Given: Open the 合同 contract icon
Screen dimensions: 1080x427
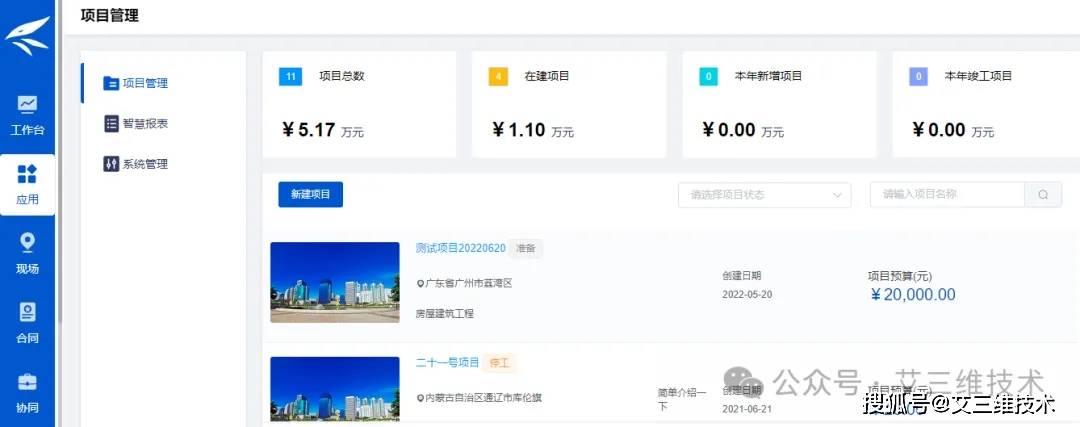Looking at the screenshot, I should [28, 312].
